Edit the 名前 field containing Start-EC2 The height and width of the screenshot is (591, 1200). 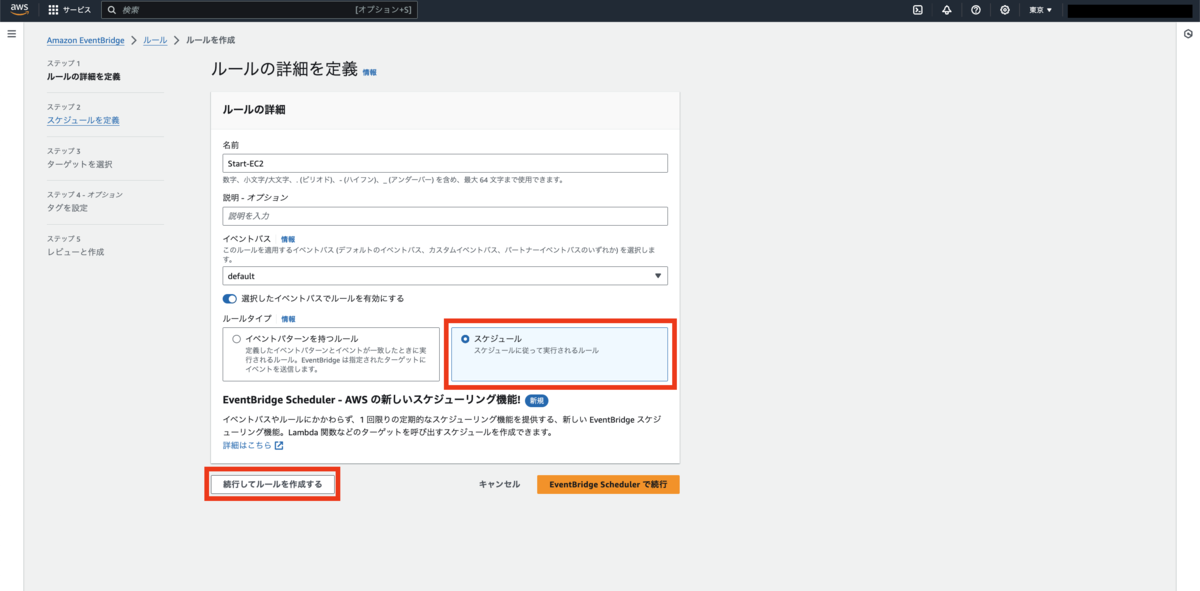(x=445, y=163)
